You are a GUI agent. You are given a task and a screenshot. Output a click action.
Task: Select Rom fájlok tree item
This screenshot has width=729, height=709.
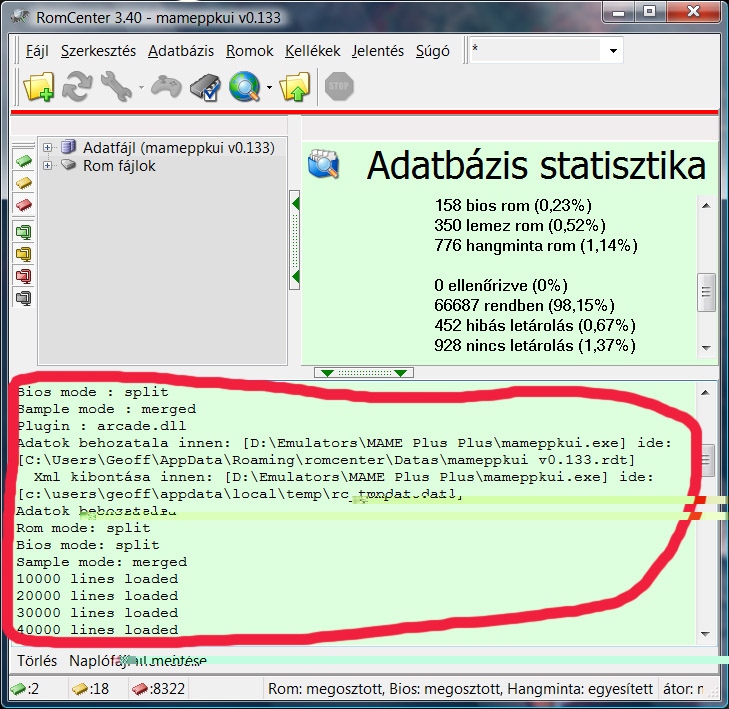pyautogui.click(x=119, y=166)
